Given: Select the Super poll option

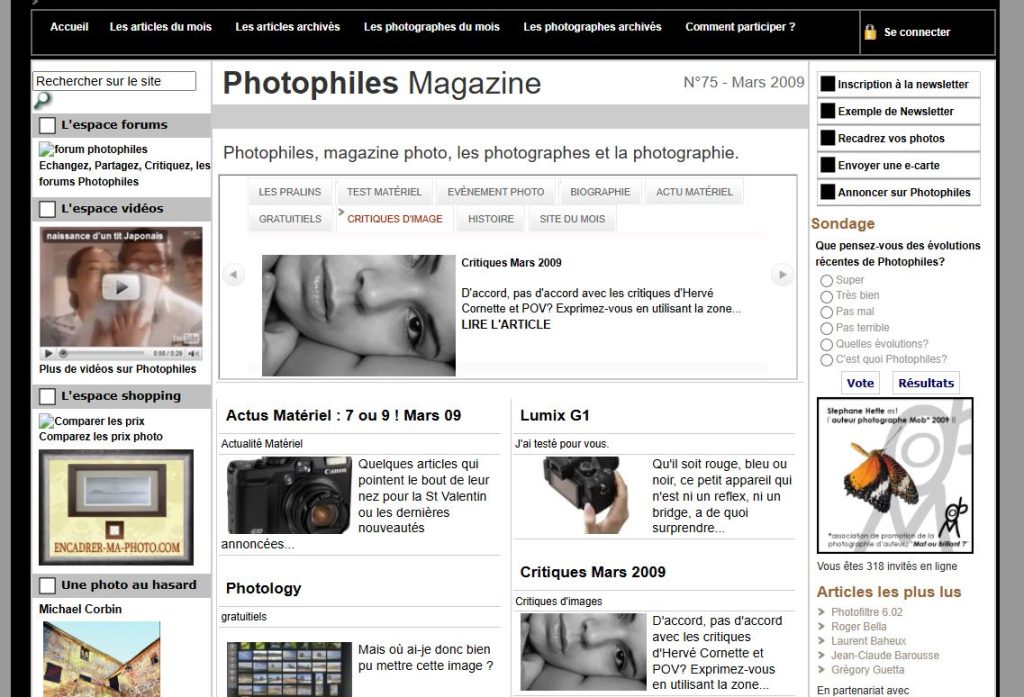Looking at the screenshot, I should click(826, 281).
